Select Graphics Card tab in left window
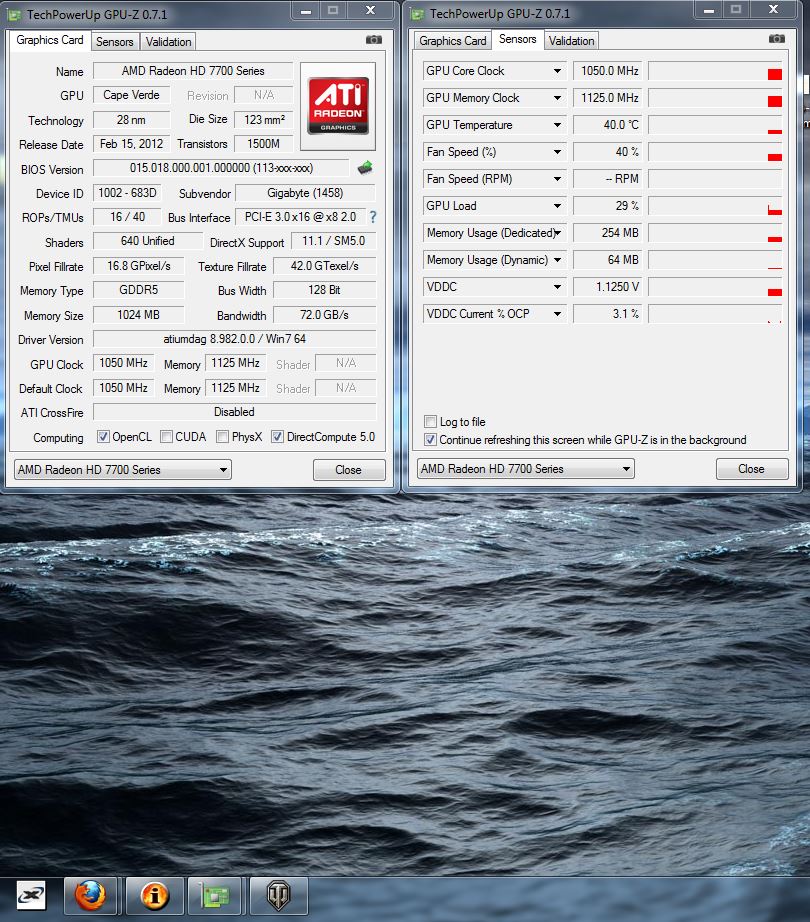 point(50,40)
